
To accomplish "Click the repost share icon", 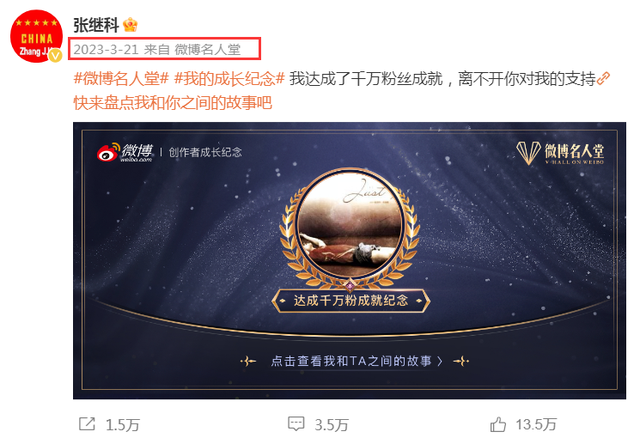I will 87,424.
